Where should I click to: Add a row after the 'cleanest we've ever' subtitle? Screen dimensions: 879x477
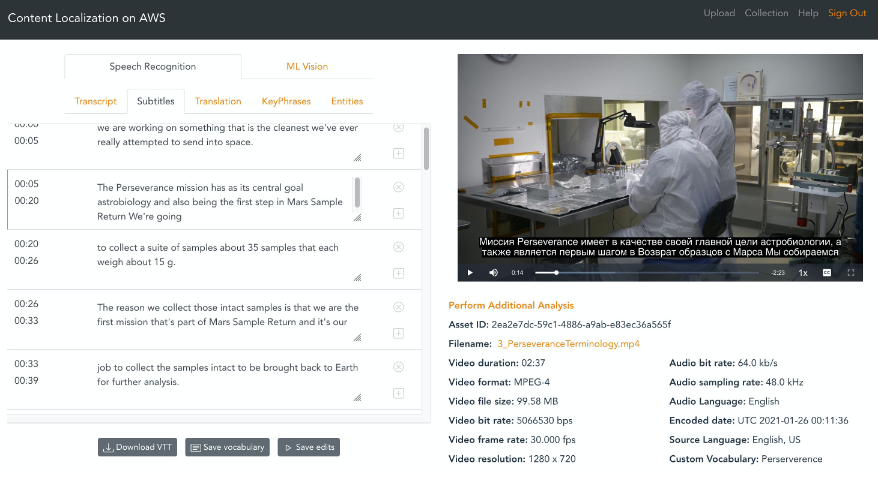(x=399, y=153)
